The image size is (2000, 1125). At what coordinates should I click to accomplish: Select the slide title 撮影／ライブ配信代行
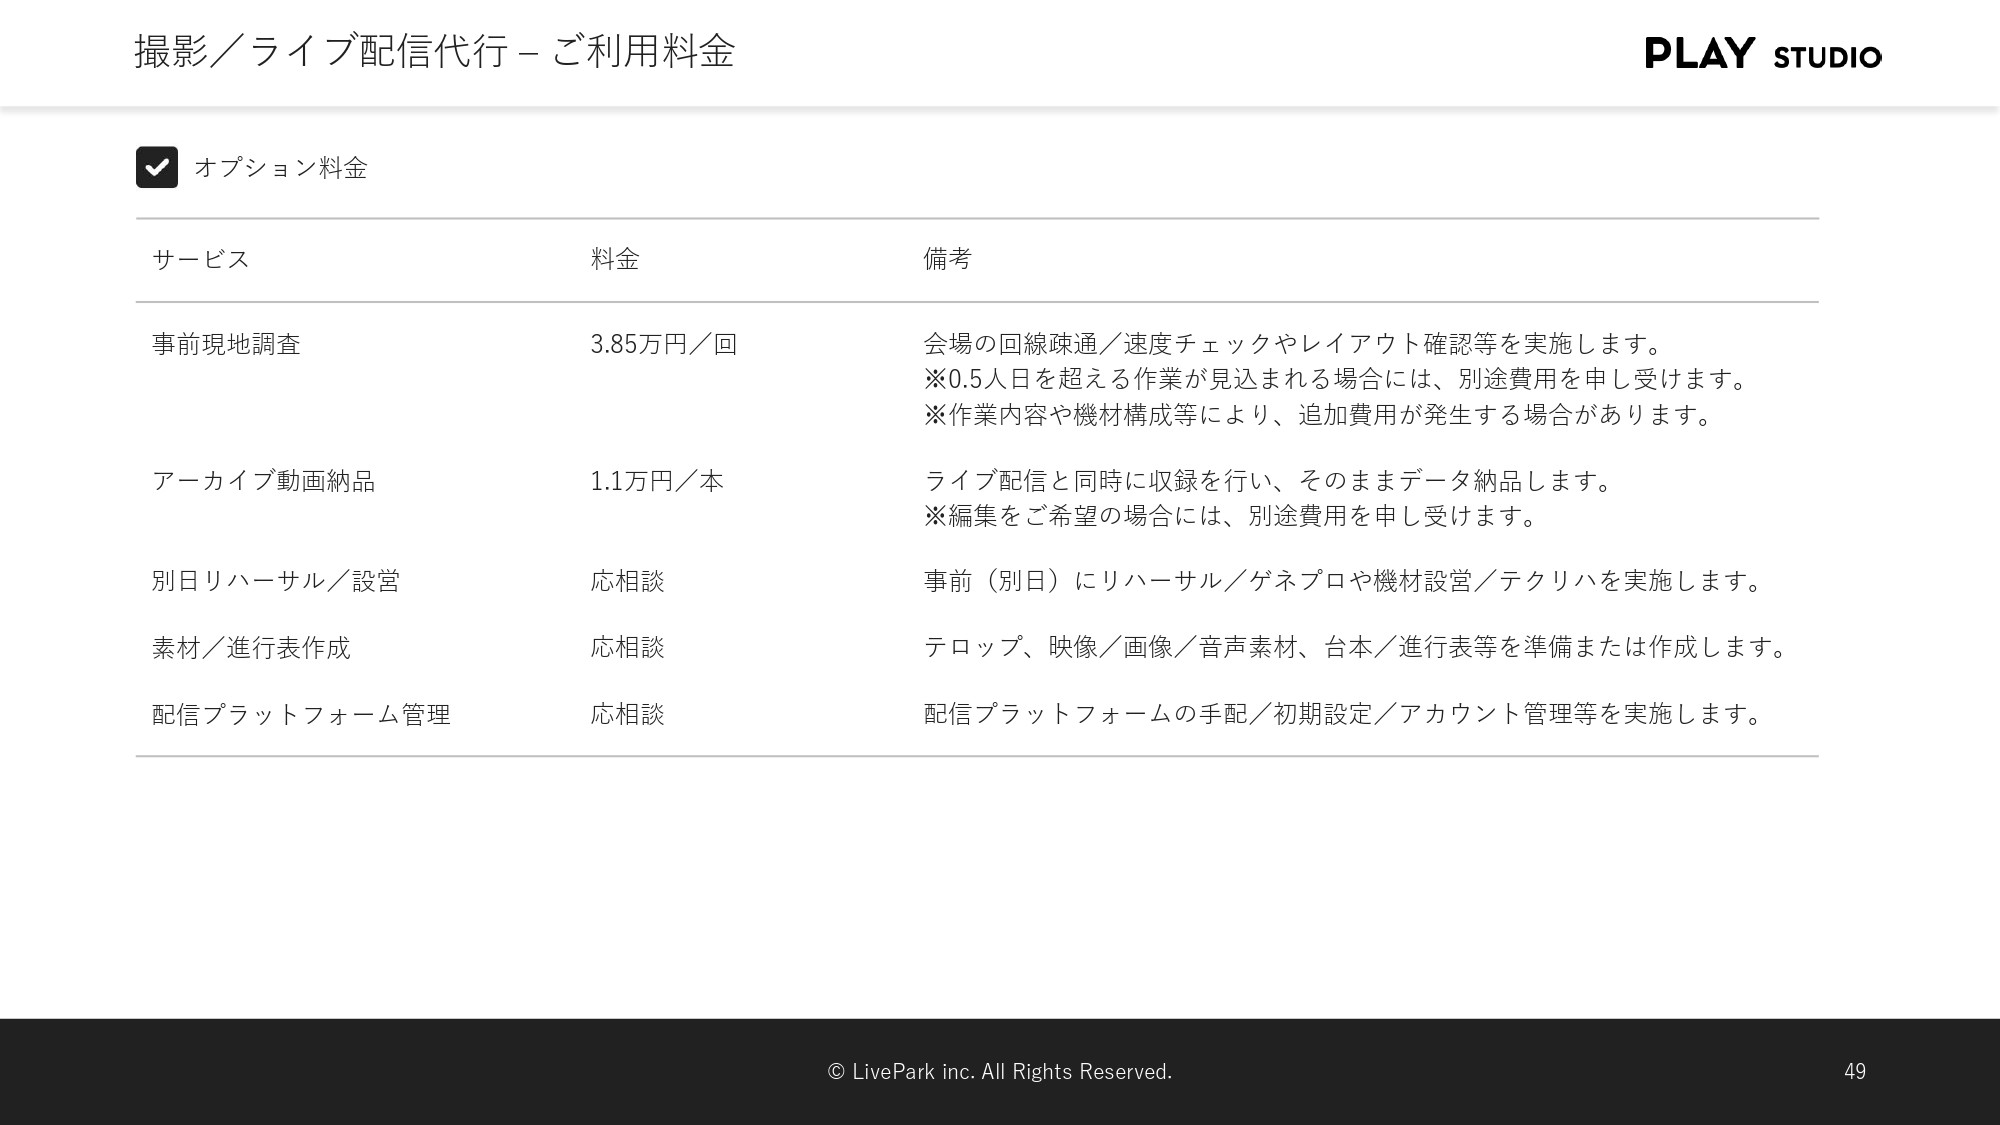(330, 54)
